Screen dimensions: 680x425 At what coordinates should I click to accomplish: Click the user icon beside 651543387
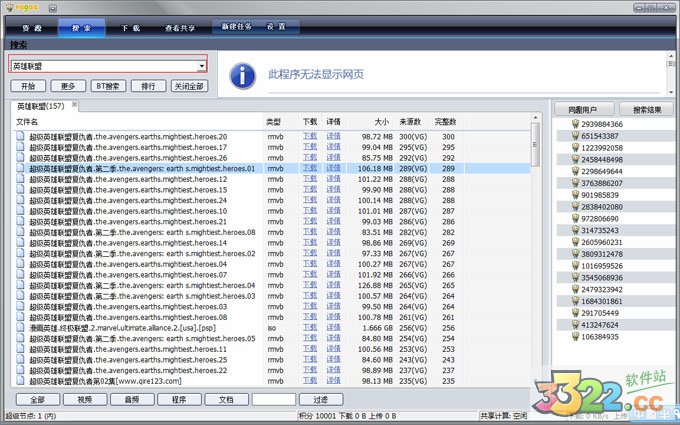pyautogui.click(x=575, y=136)
